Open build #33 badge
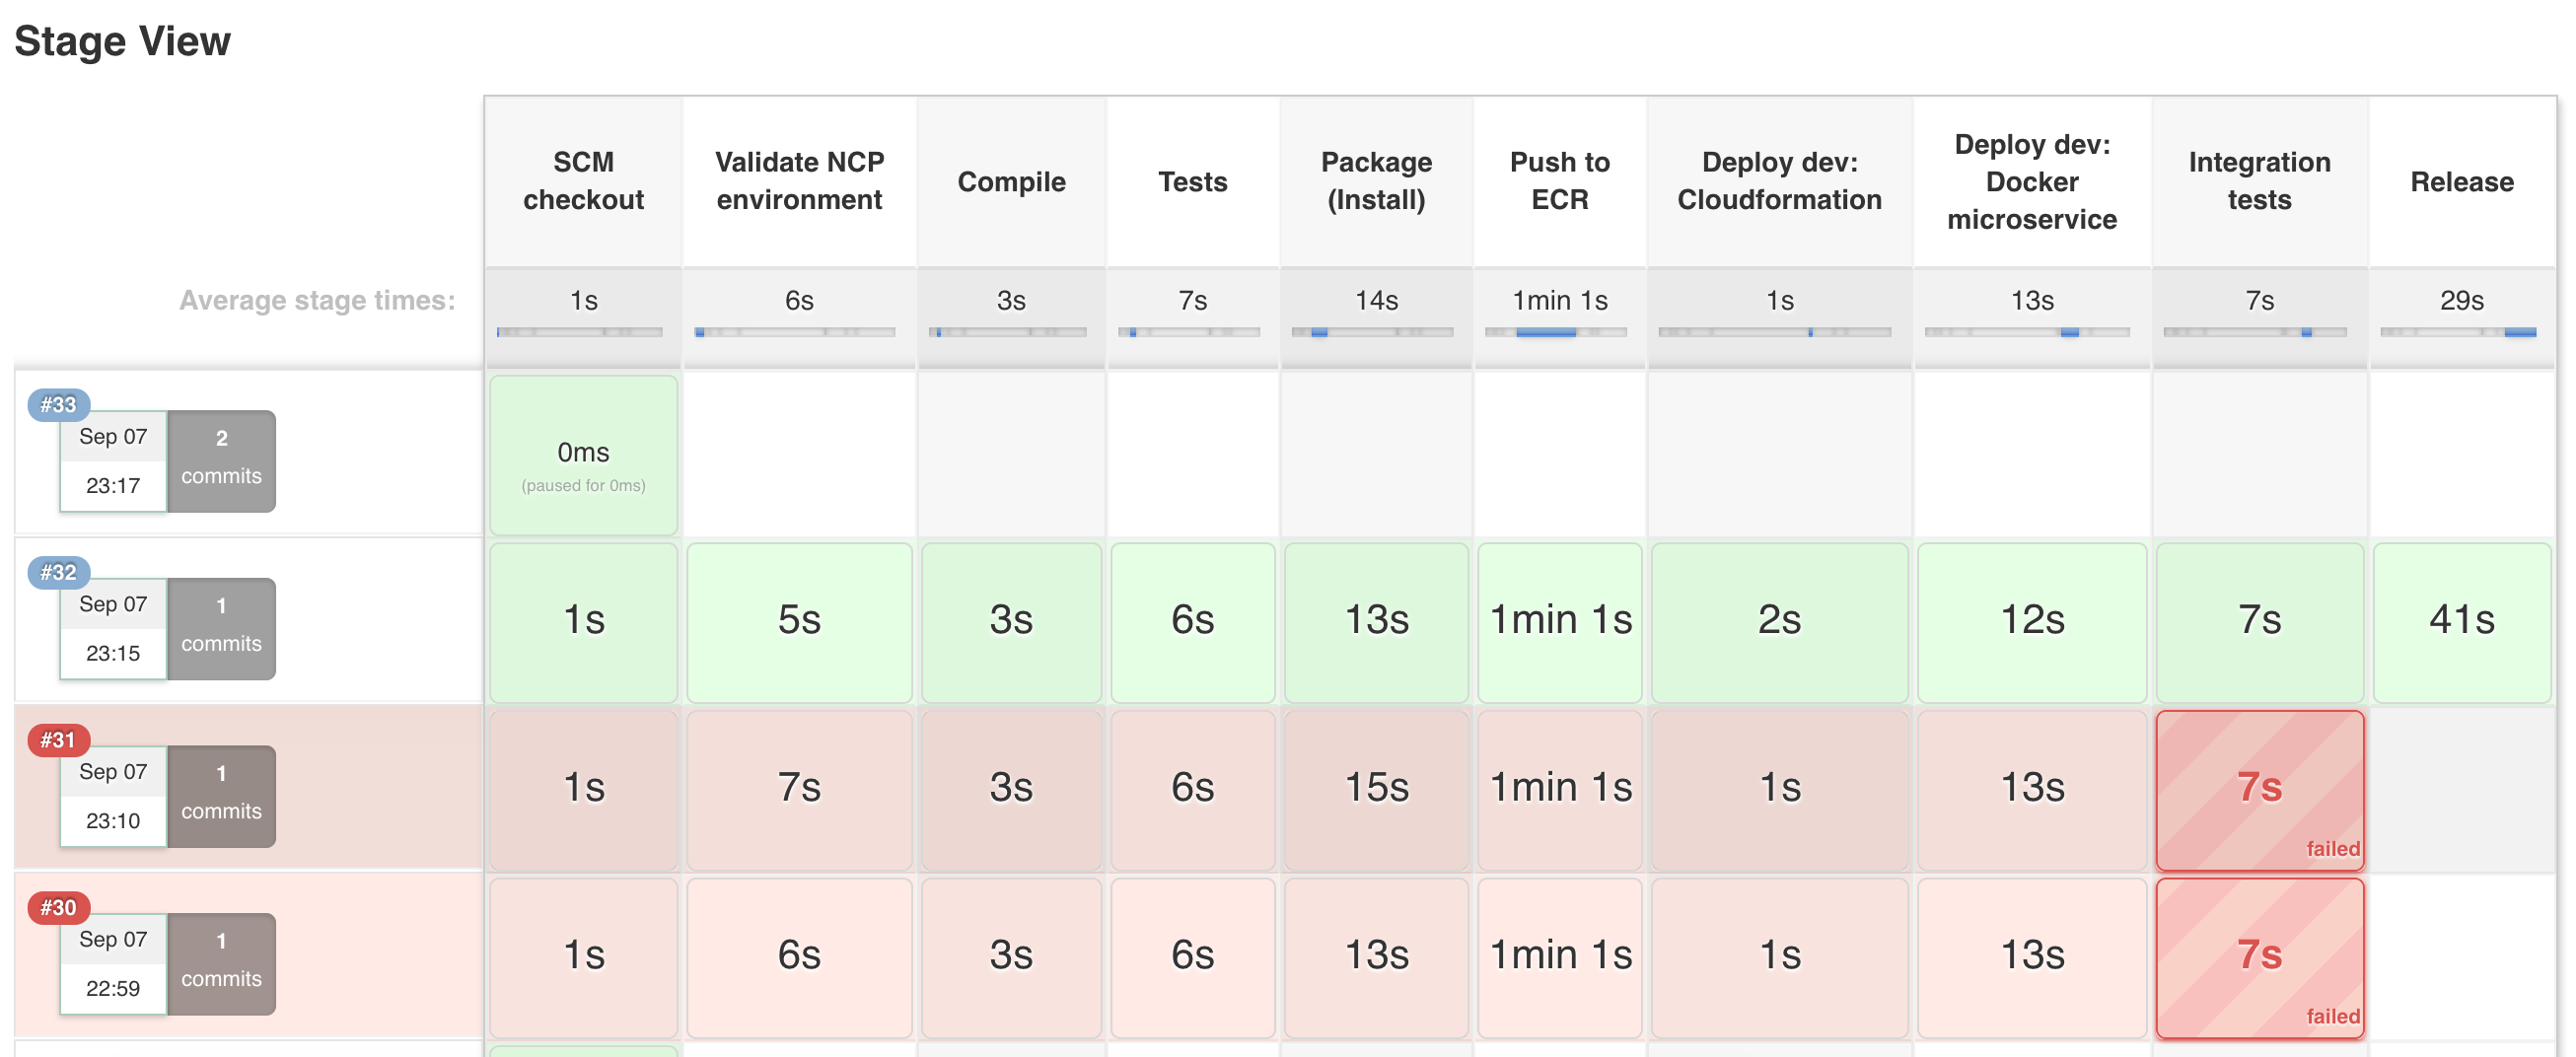Viewport: 2576px width, 1057px height. pos(59,405)
